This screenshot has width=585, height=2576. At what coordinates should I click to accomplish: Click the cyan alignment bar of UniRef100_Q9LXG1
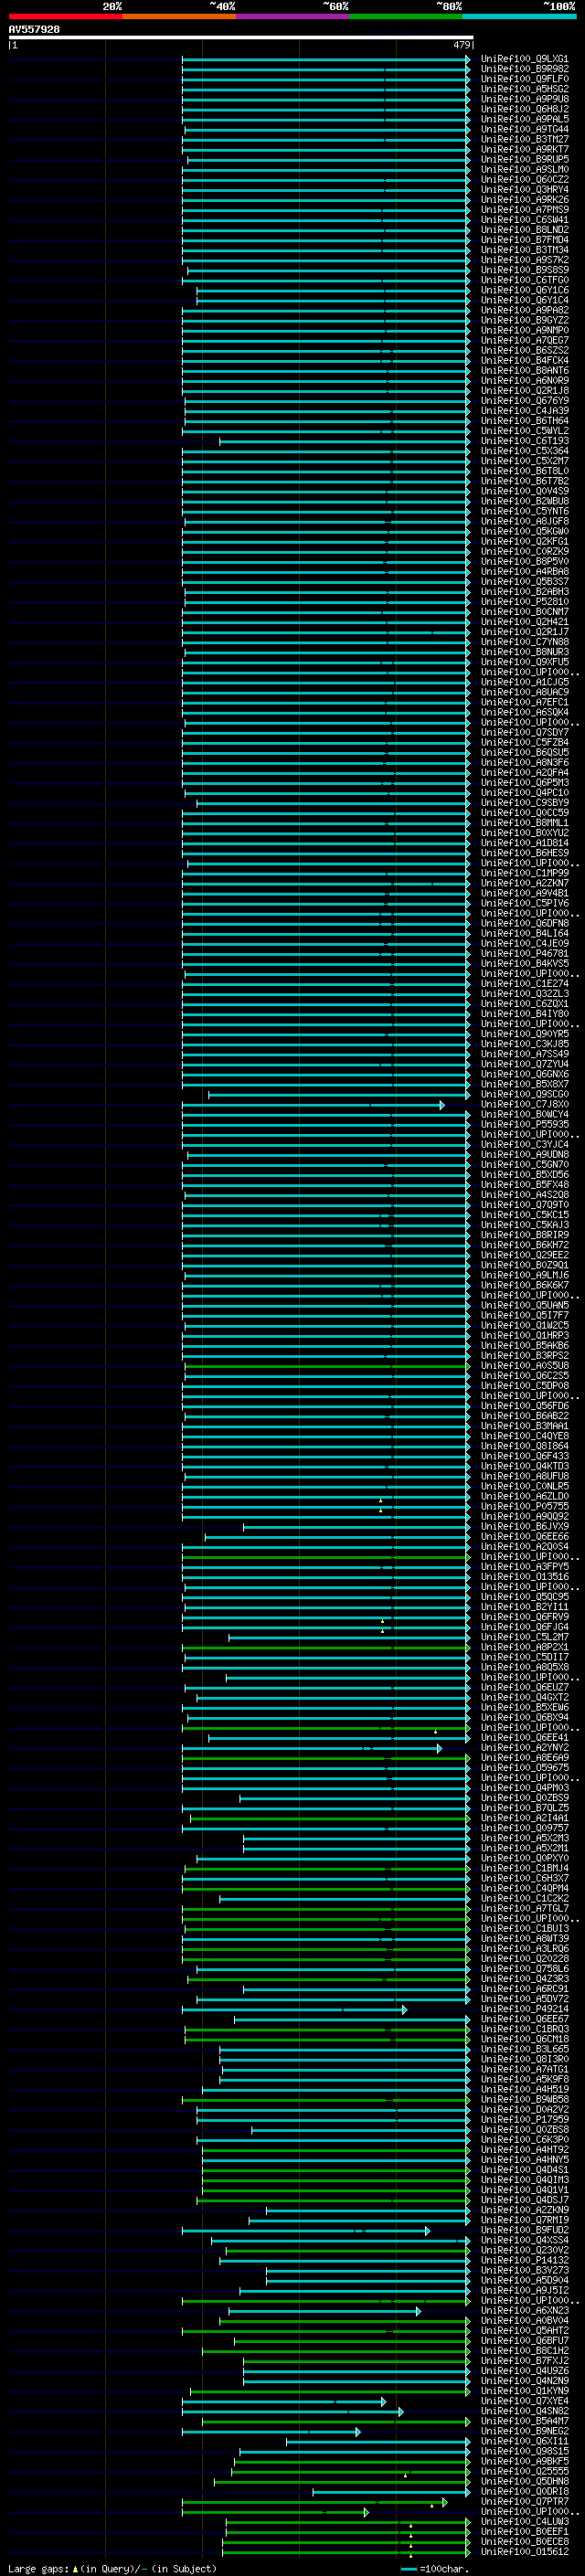[326, 59]
